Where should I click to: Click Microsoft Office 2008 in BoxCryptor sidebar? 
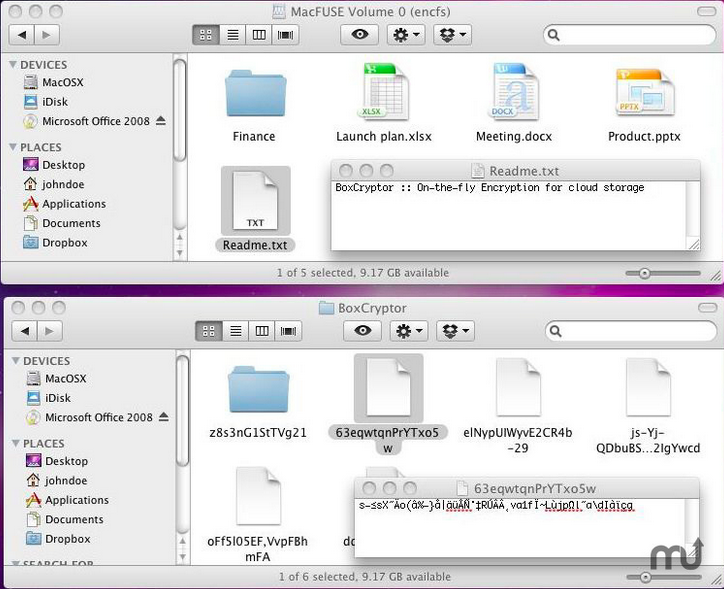[89, 417]
